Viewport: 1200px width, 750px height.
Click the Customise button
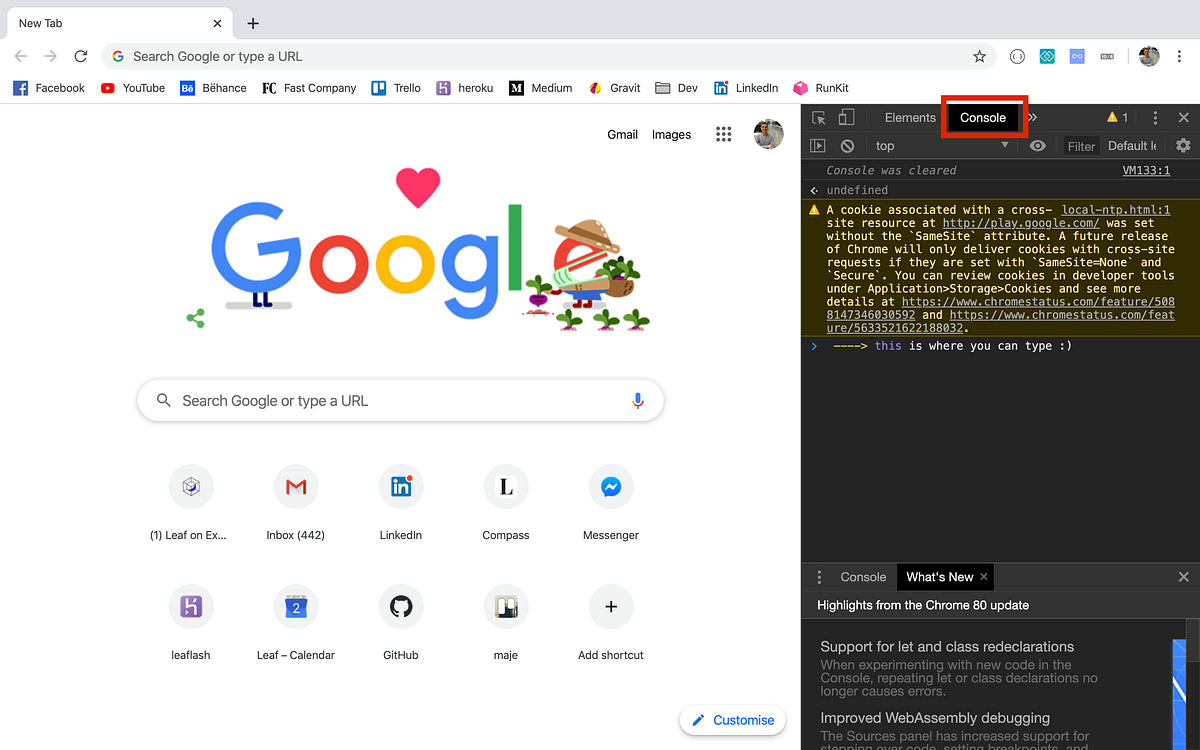click(x=732, y=720)
